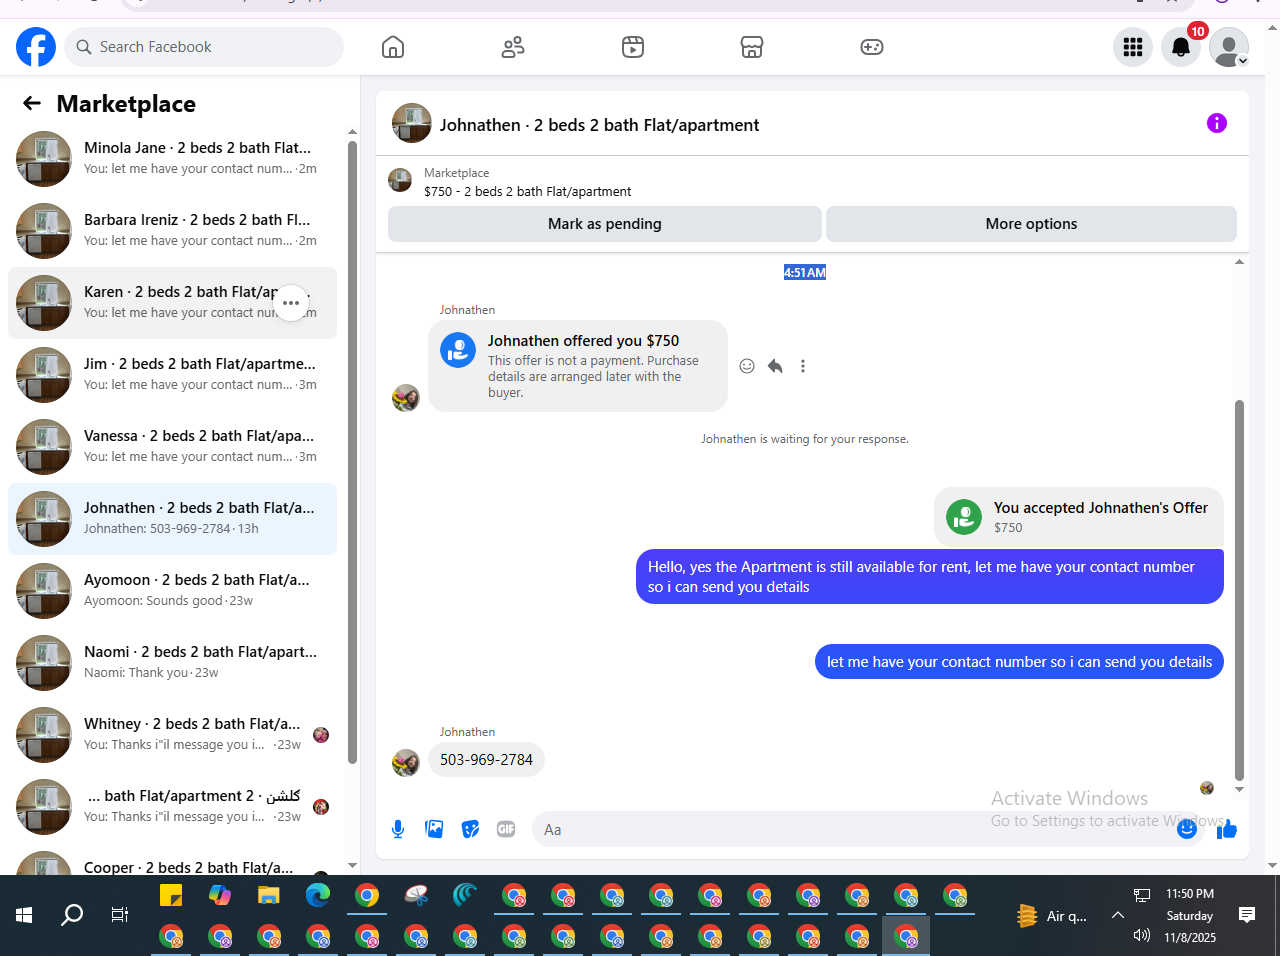Open the Marketplace storefront icon in top bar

click(752, 47)
